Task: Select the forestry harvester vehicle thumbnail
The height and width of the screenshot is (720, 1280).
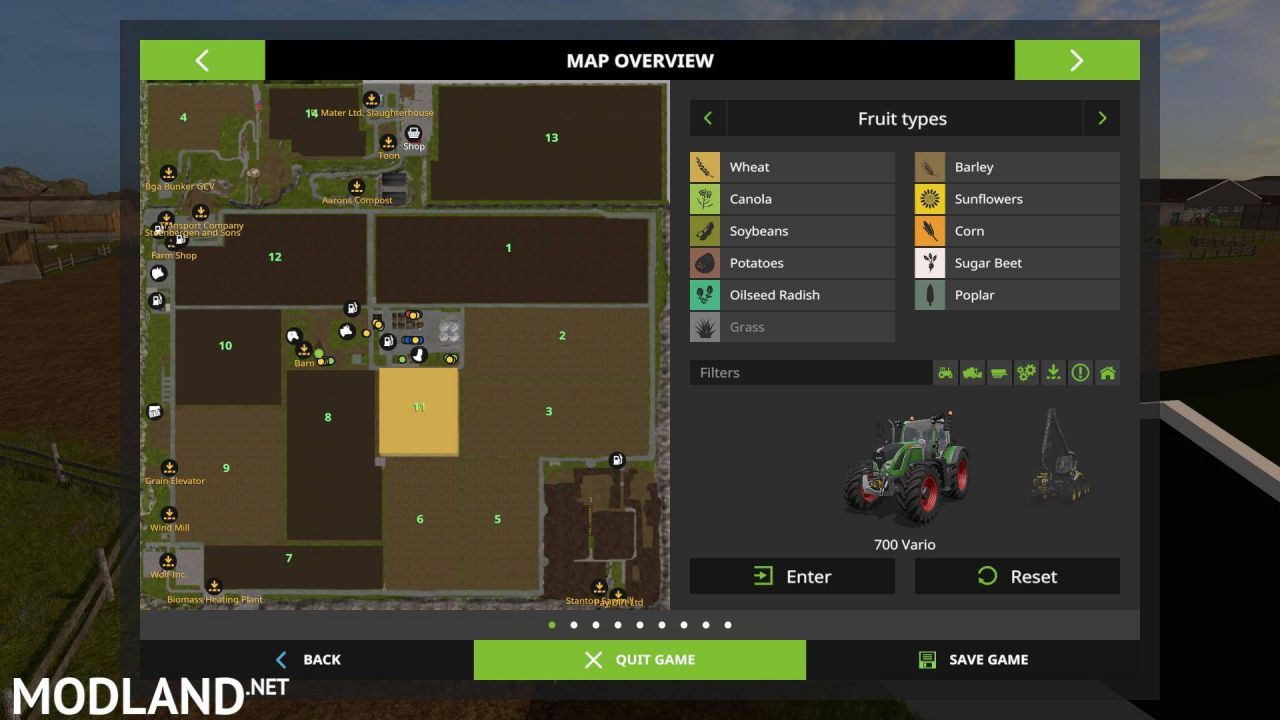Action: (1058, 456)
